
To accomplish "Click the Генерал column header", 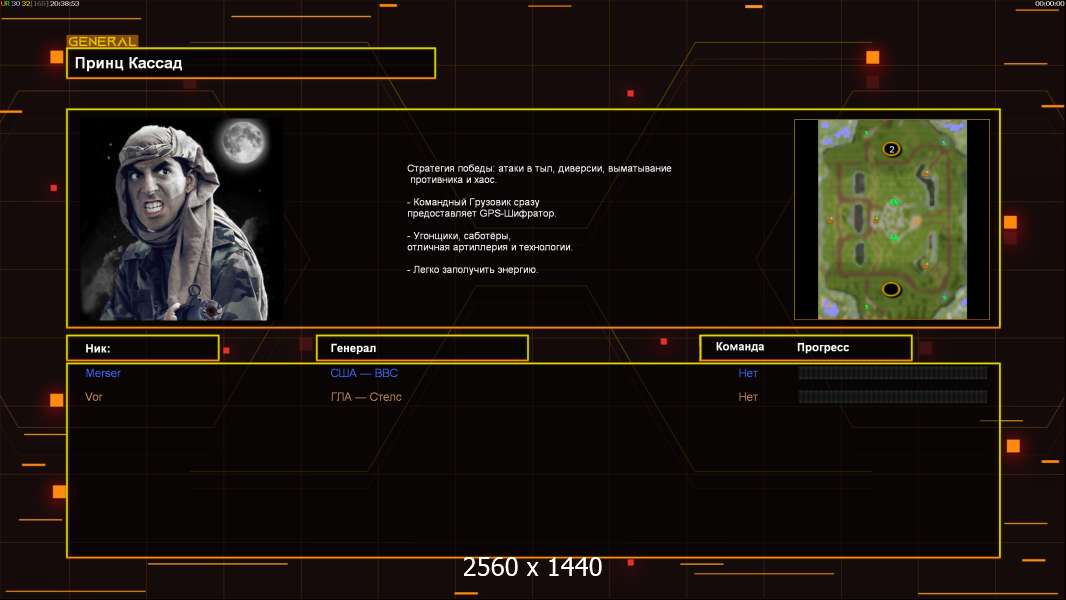I will (x=422, y=348).
